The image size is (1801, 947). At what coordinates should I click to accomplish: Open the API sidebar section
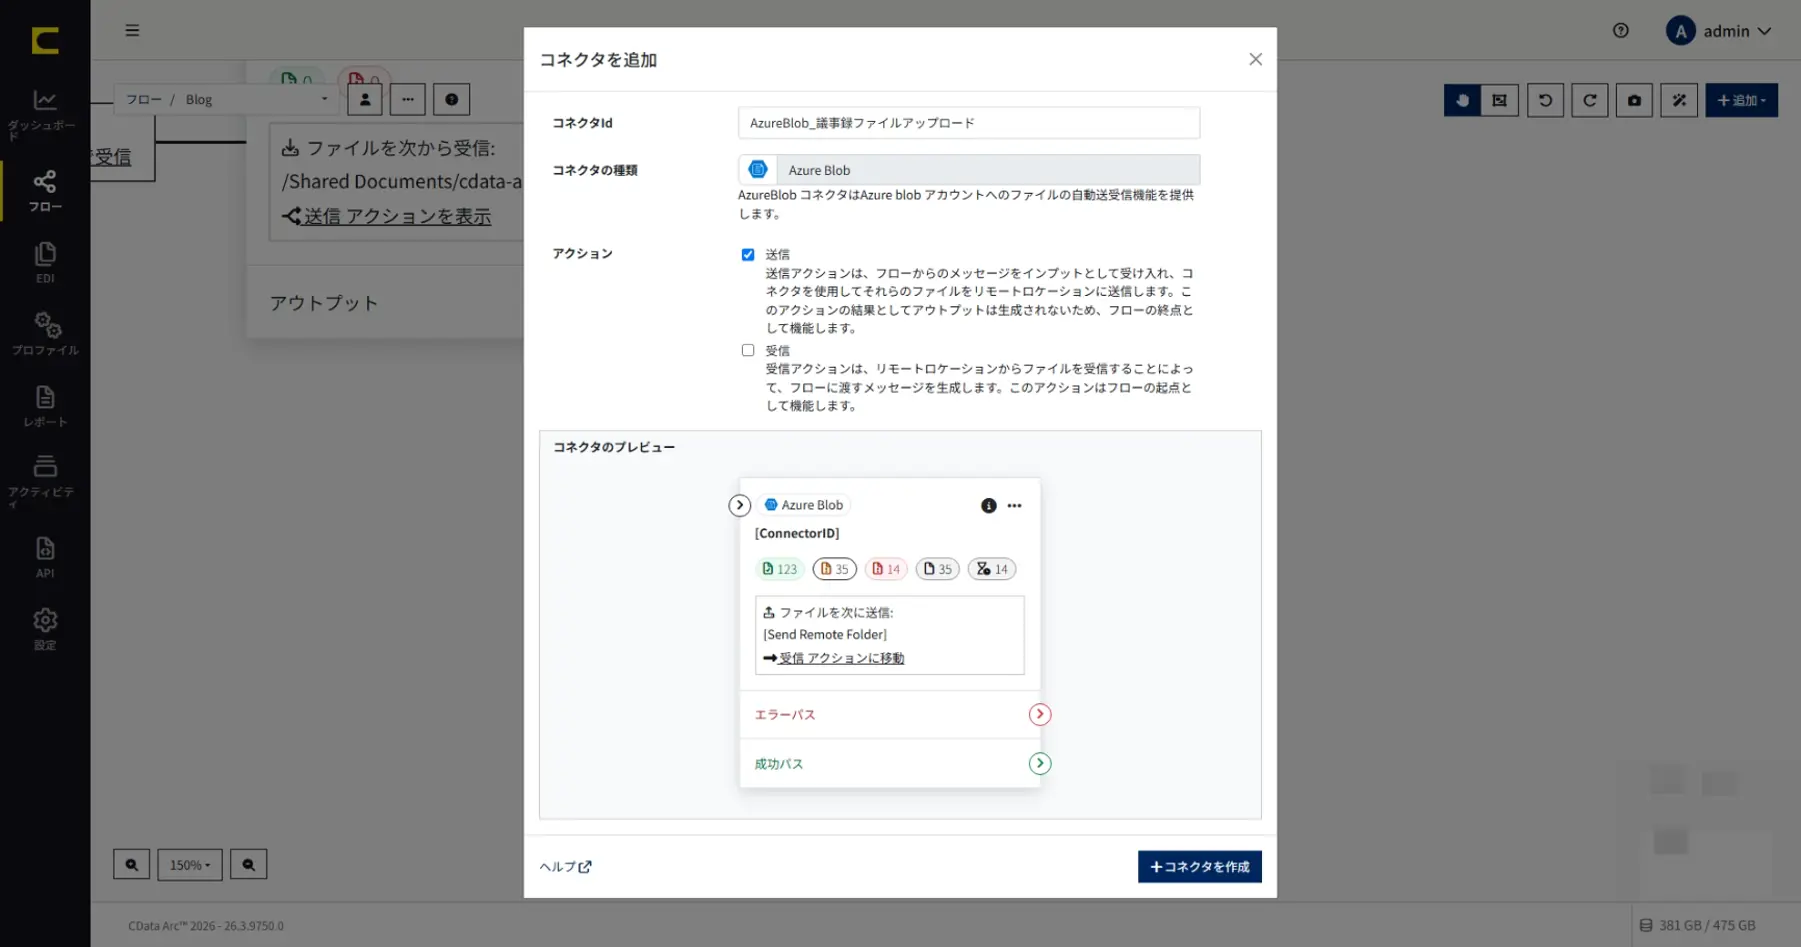tap(45, 557)
